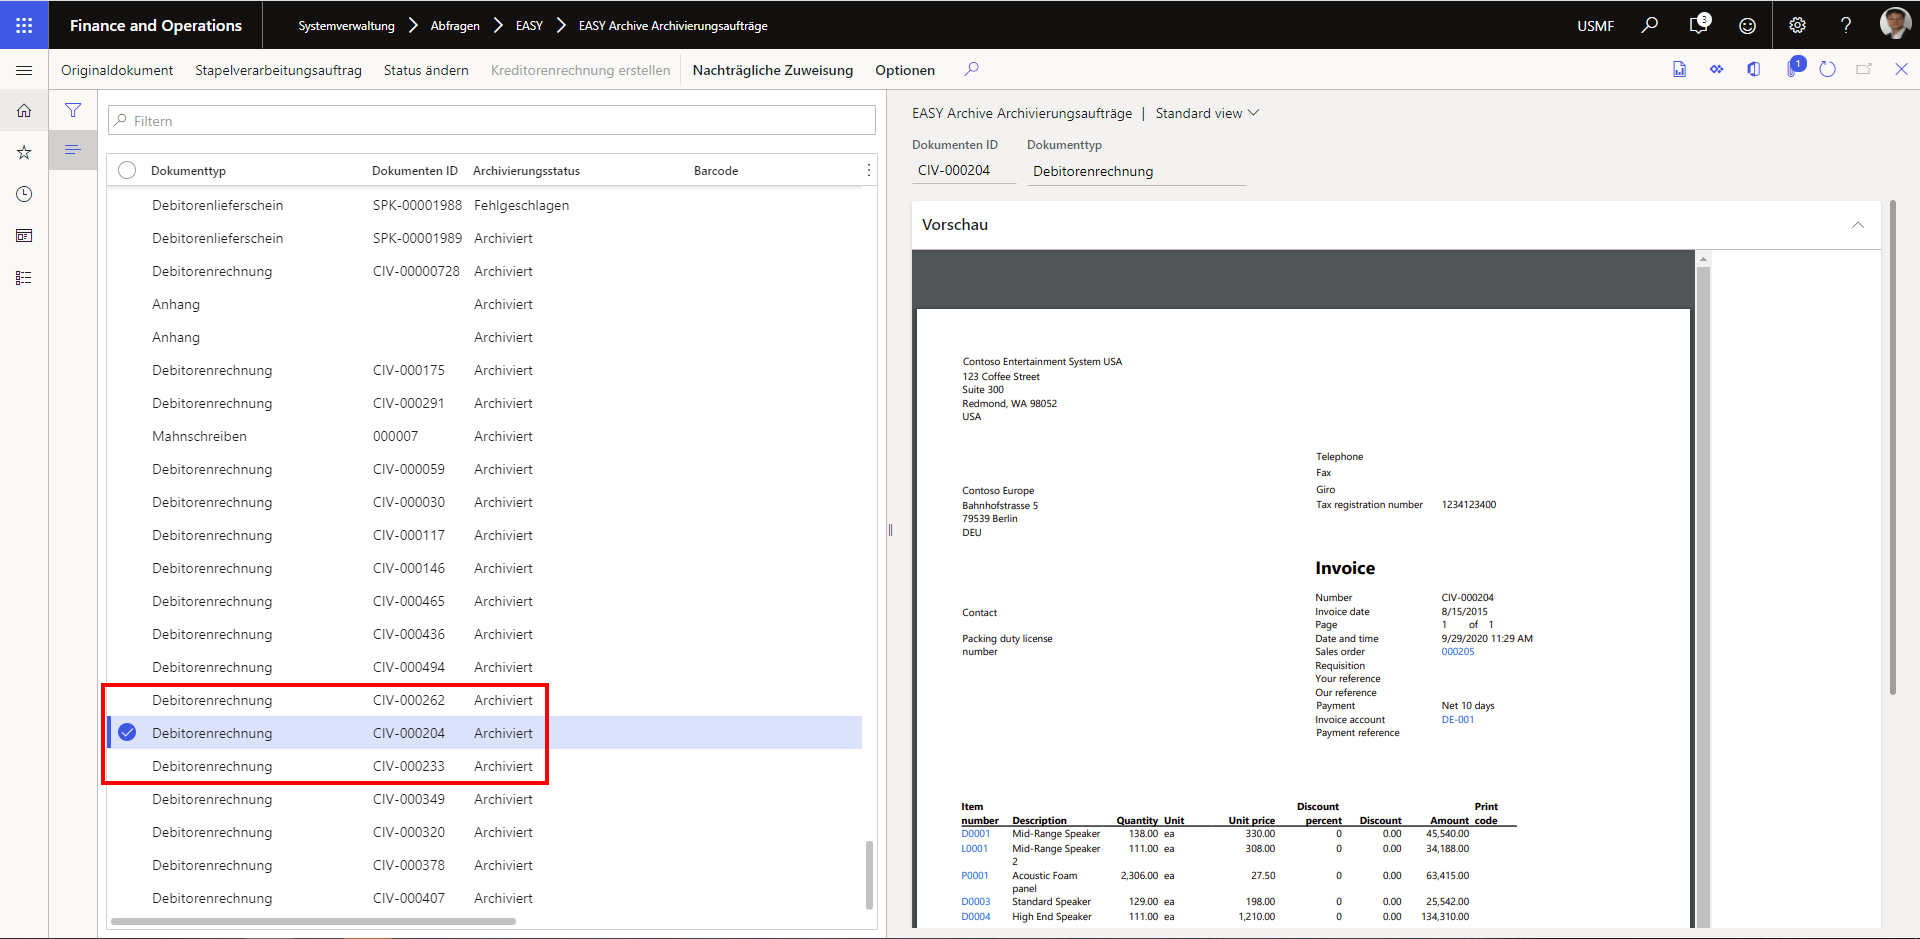
Task: Open form in new window icon
Action: point(1864,69)
